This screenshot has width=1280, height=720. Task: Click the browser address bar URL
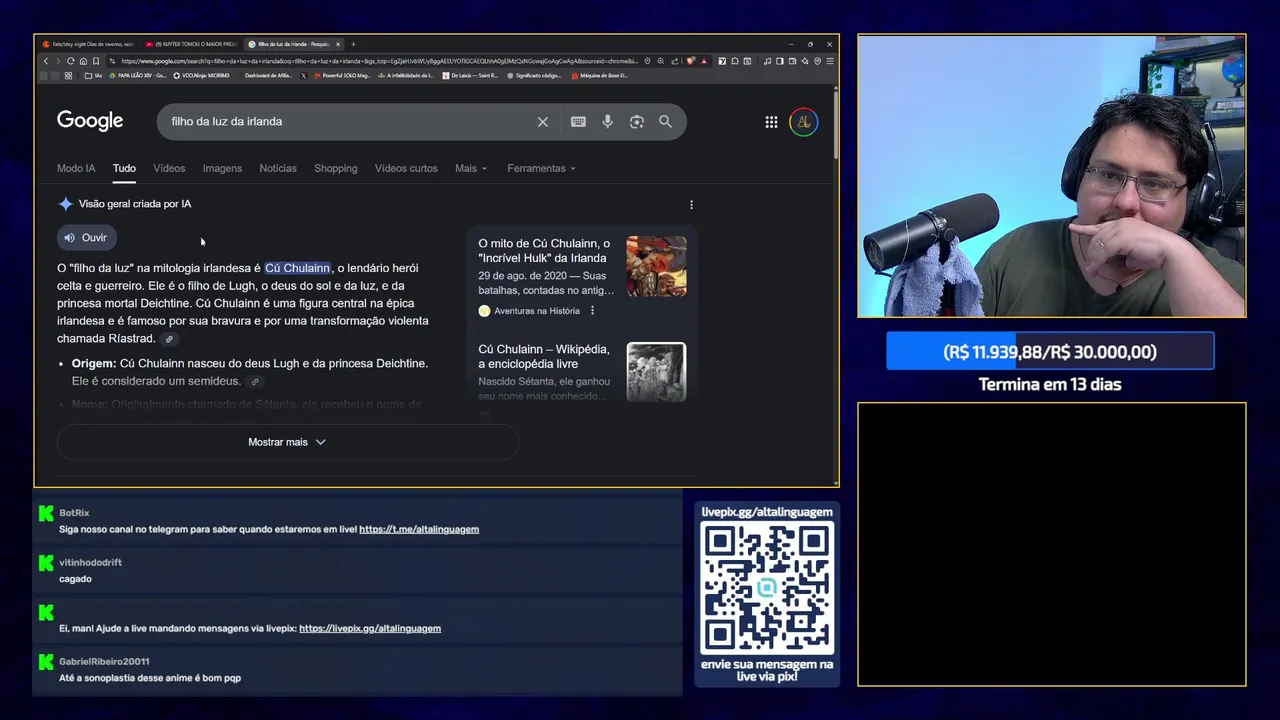(x=378, y=61)
